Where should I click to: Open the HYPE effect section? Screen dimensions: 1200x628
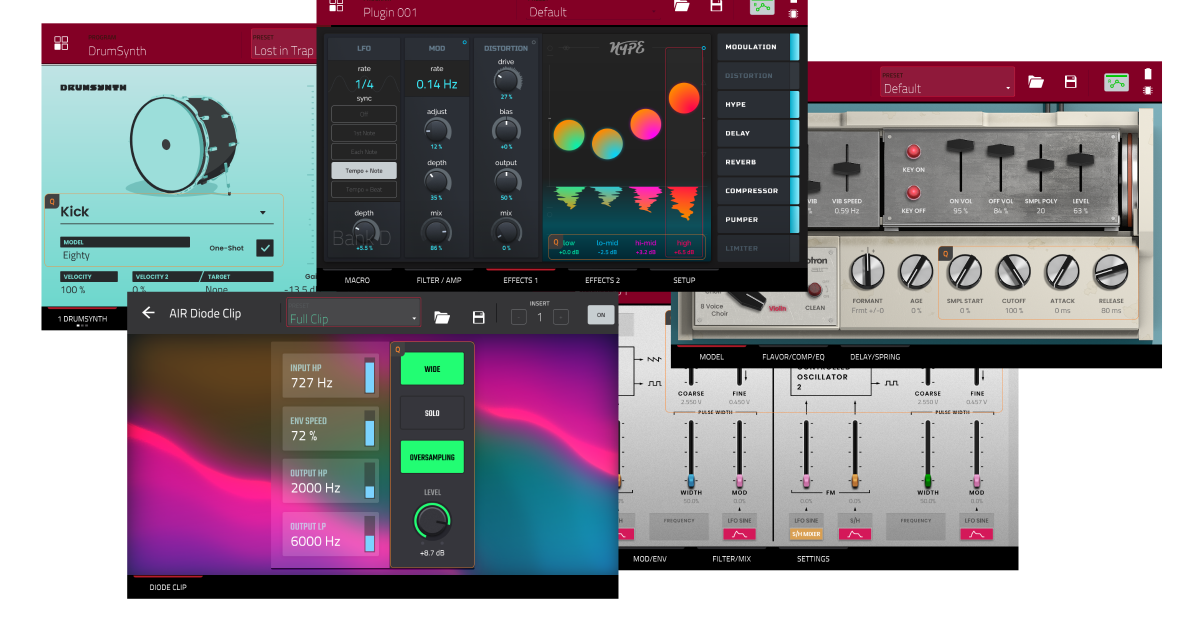tap(758, 105)
